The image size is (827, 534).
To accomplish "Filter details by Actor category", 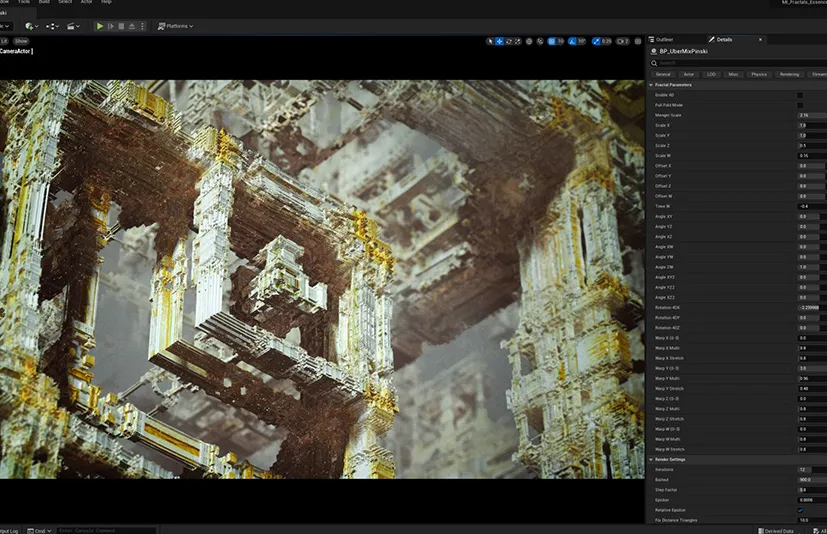I will click(x=689, y=74).
